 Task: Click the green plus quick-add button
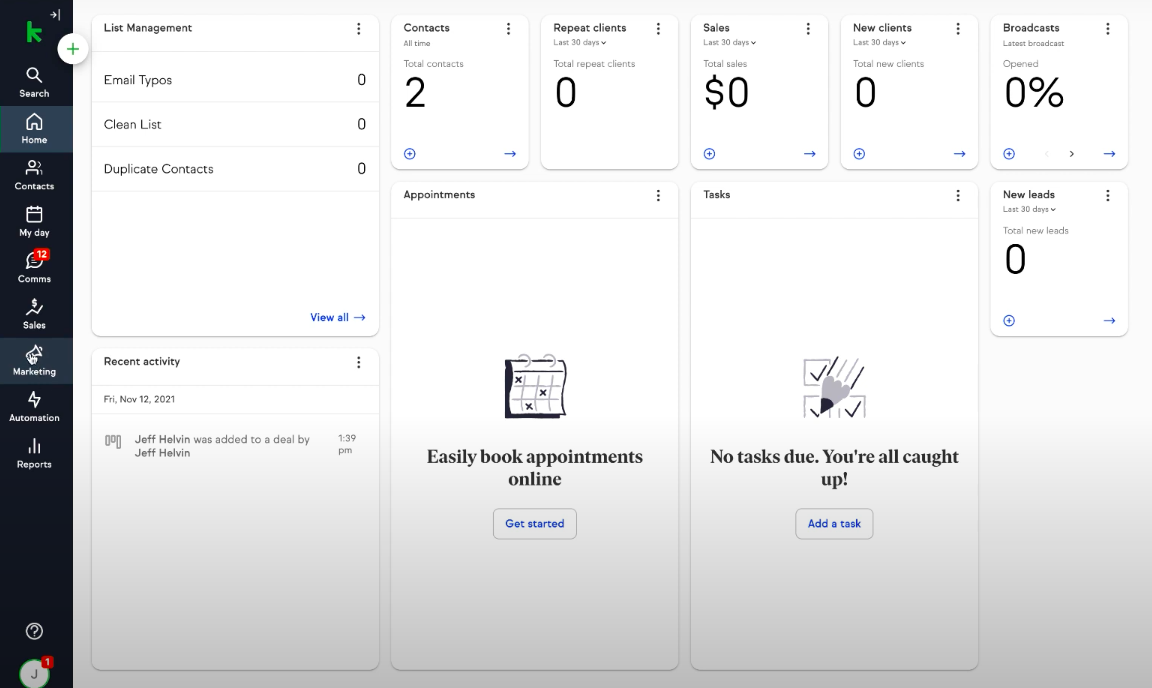pyautogui.click(x=73, y=49)
